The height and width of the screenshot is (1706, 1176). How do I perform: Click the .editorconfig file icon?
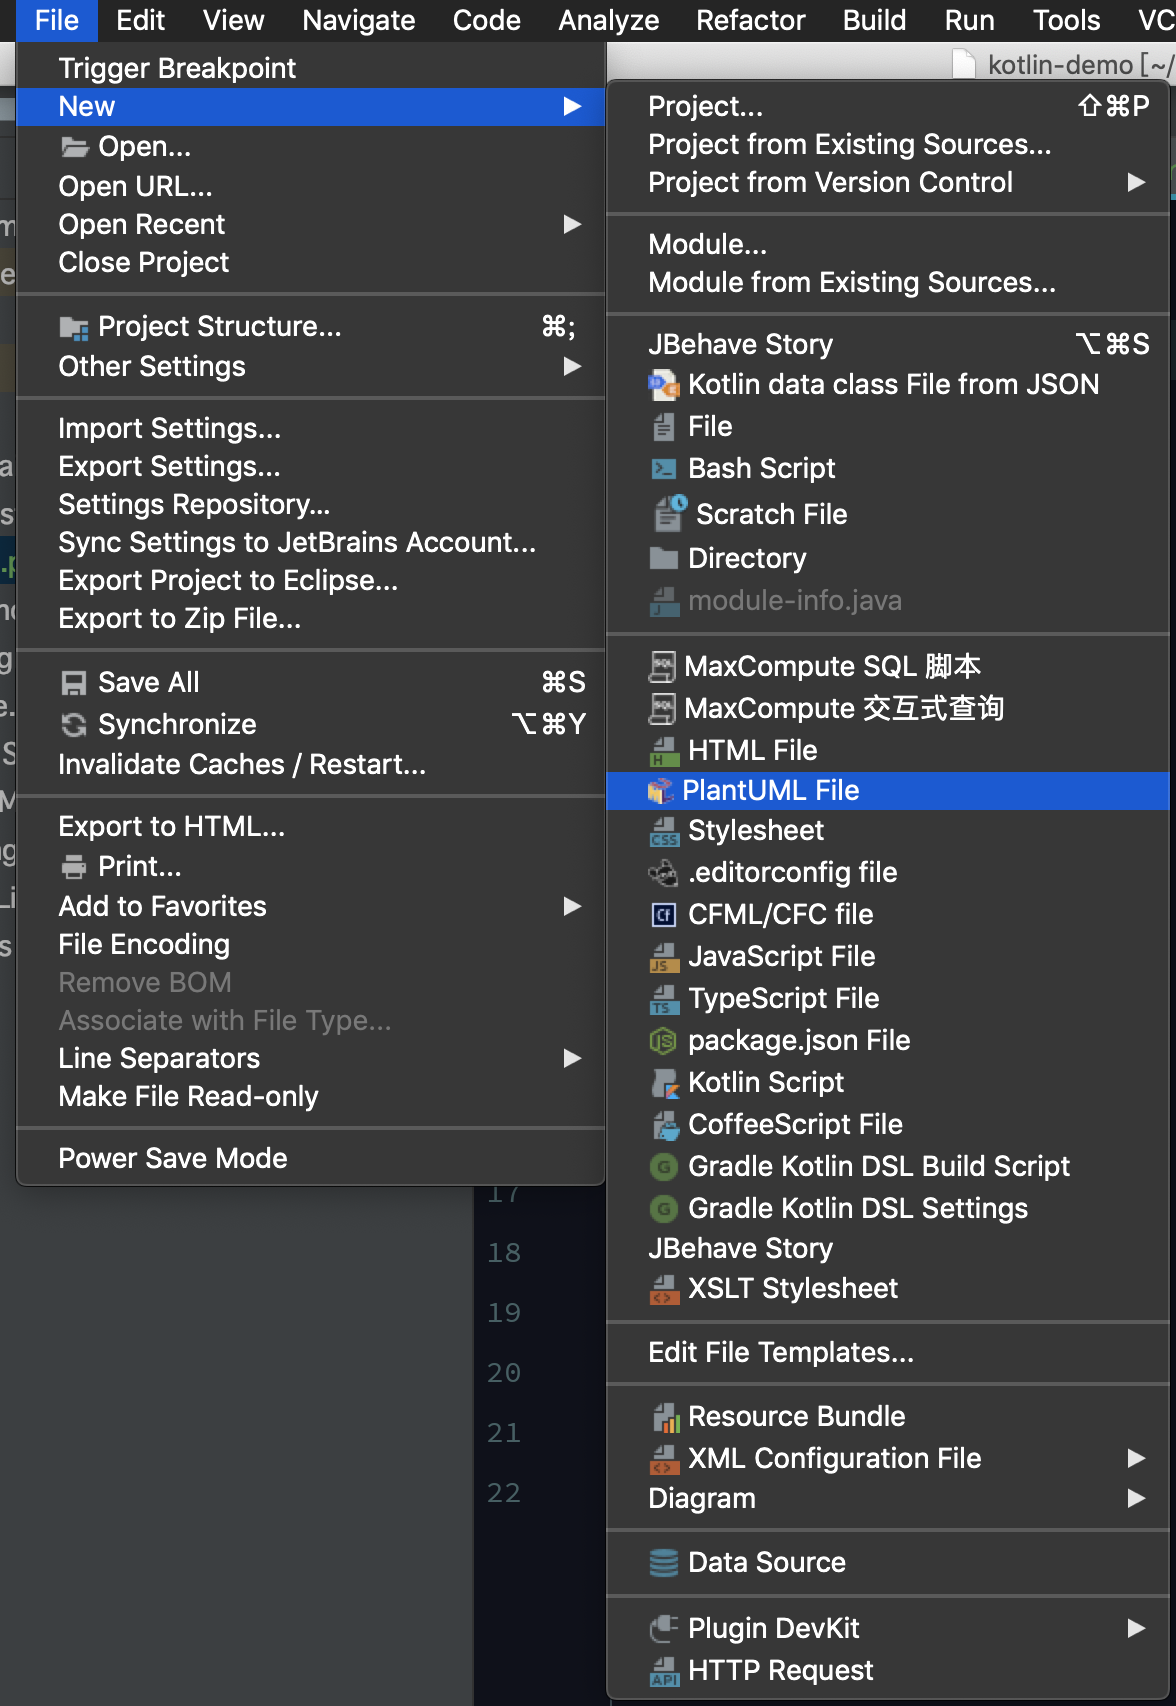click(663, 873)
